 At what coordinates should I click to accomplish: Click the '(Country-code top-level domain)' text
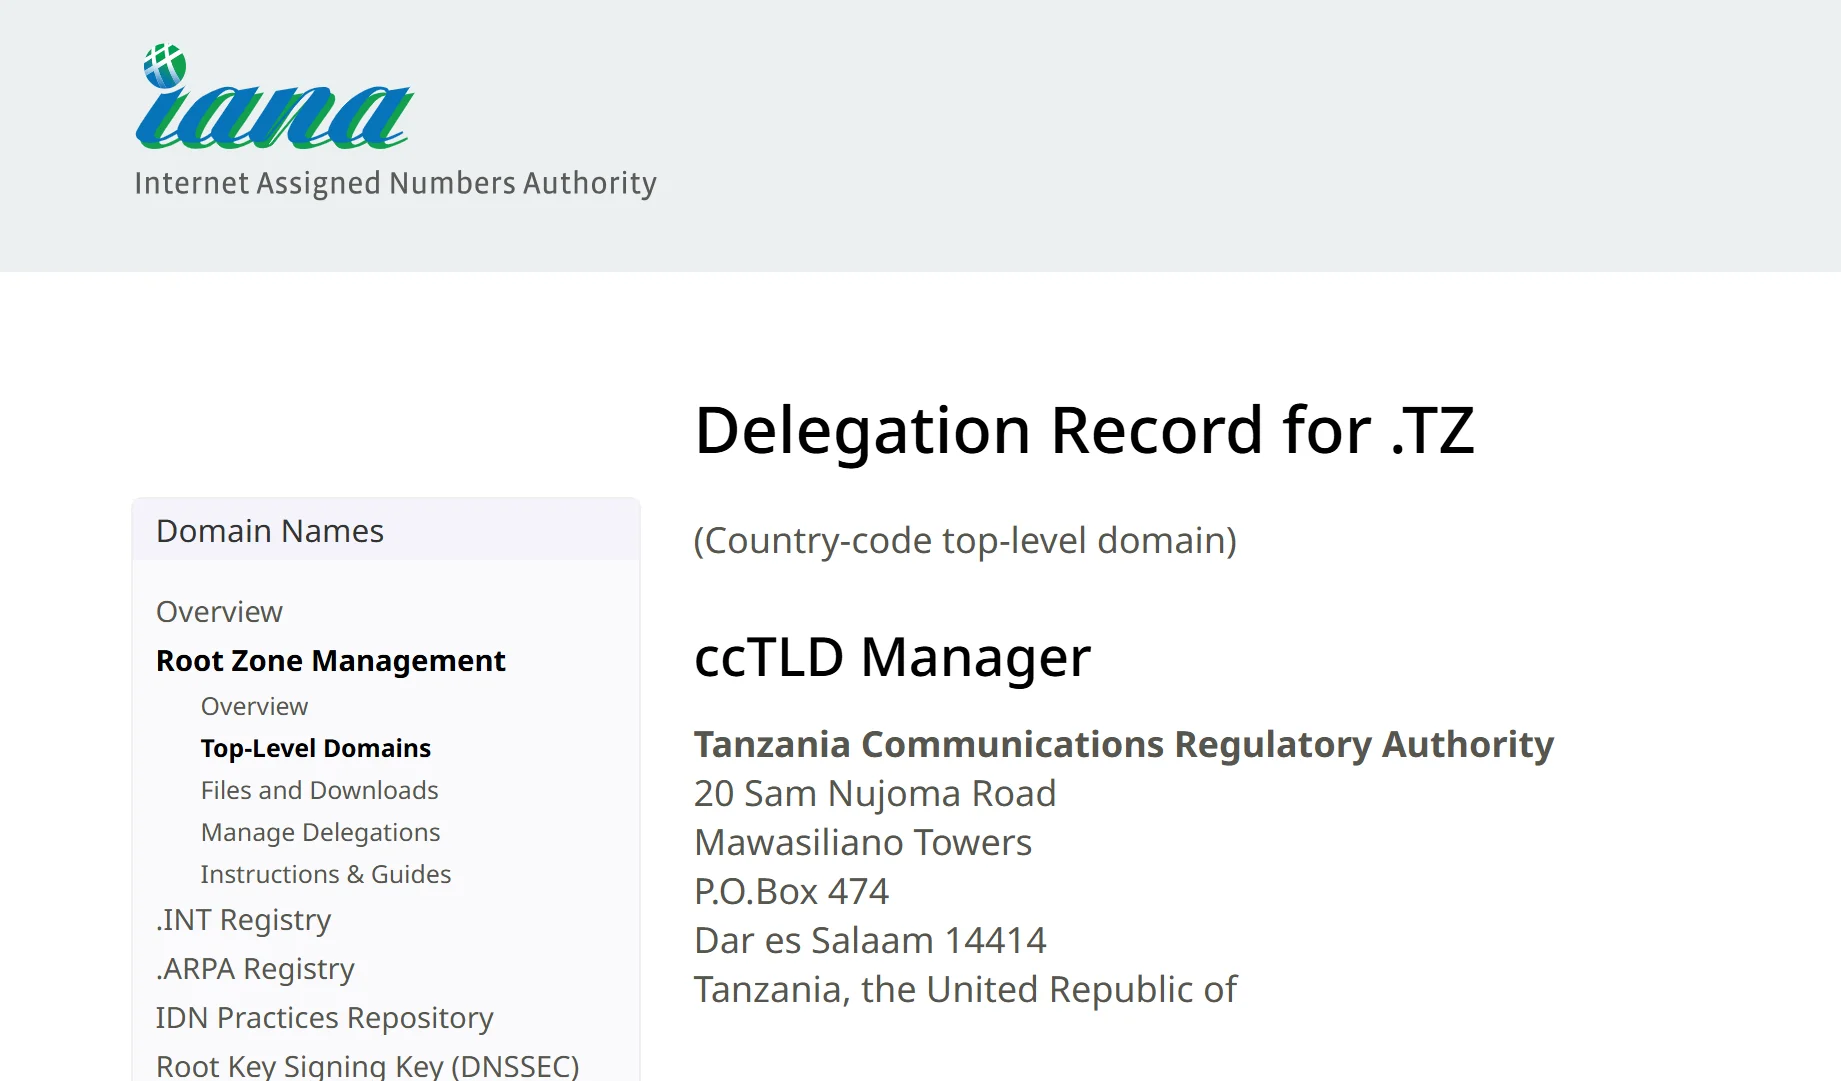(966, 541)
